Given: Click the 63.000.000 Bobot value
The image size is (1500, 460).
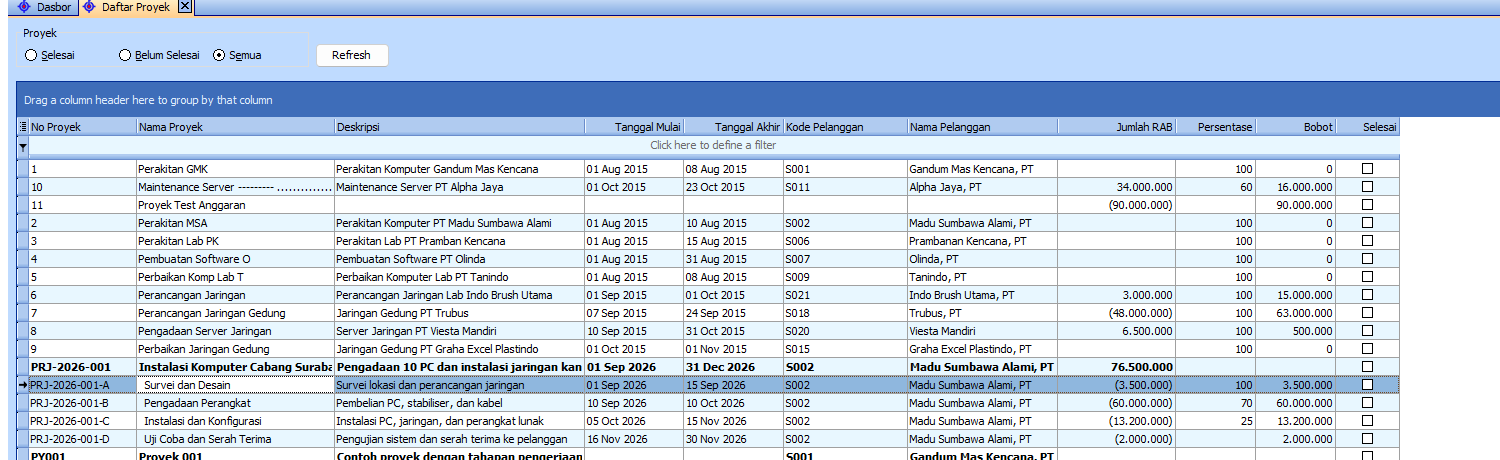Looking at the screenshot, I should point(1296,313).
